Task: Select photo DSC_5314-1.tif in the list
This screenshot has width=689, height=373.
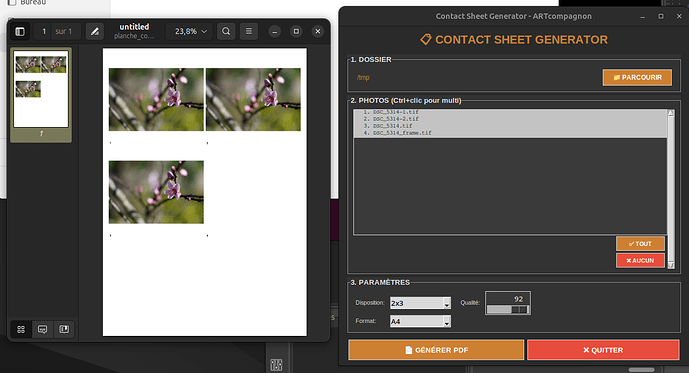Action: 510,112
